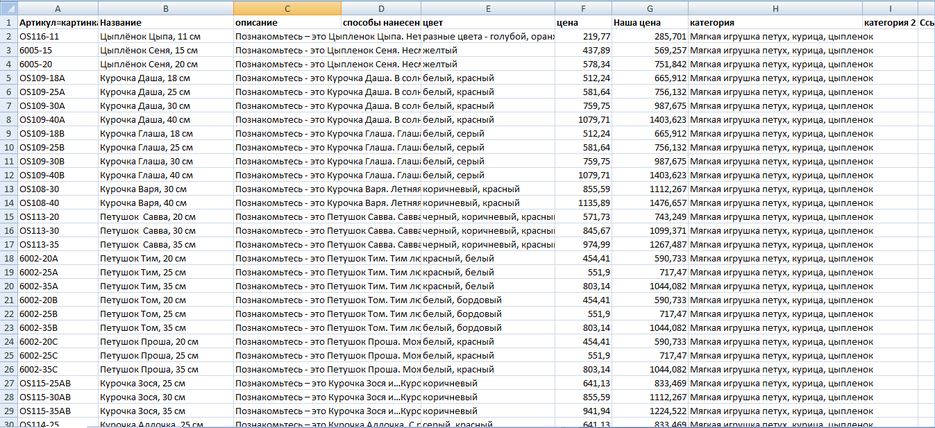Click price cell '974,99'
This screenshot has height=428, width=935.
pos(583,244)
